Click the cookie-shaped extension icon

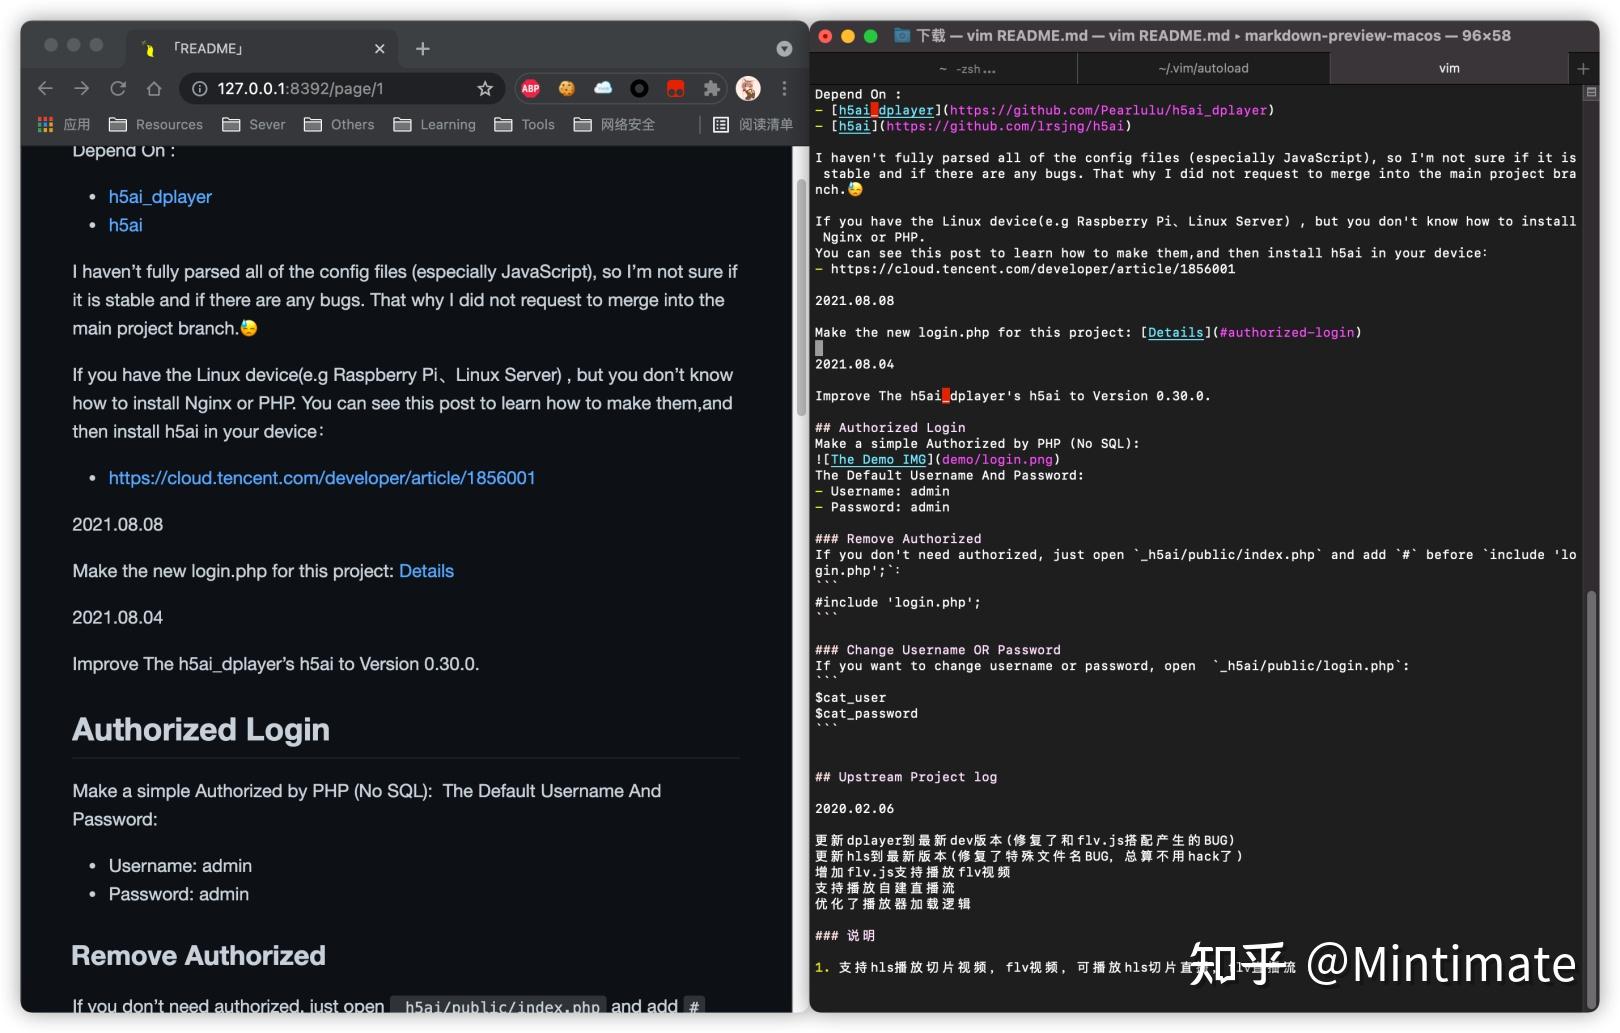coord(567,88)
